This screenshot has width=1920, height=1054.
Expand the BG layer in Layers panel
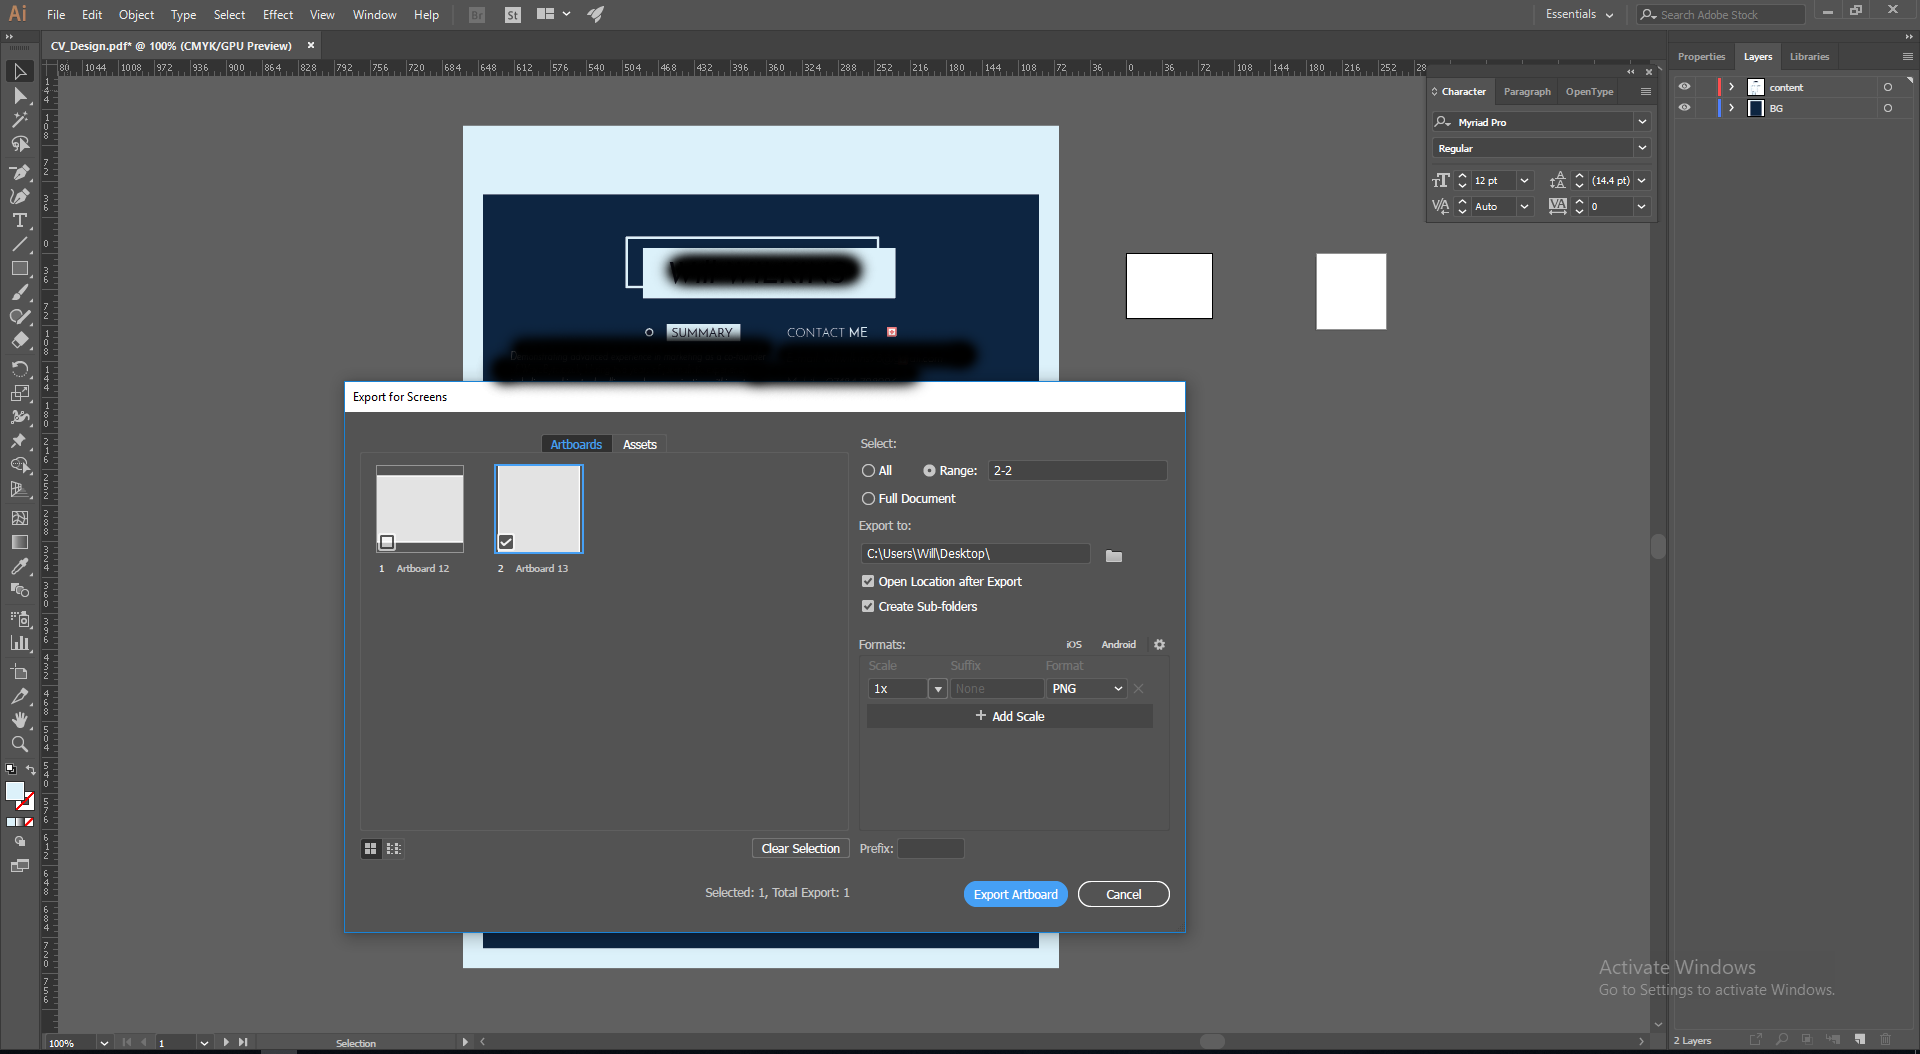(1731, 108)
